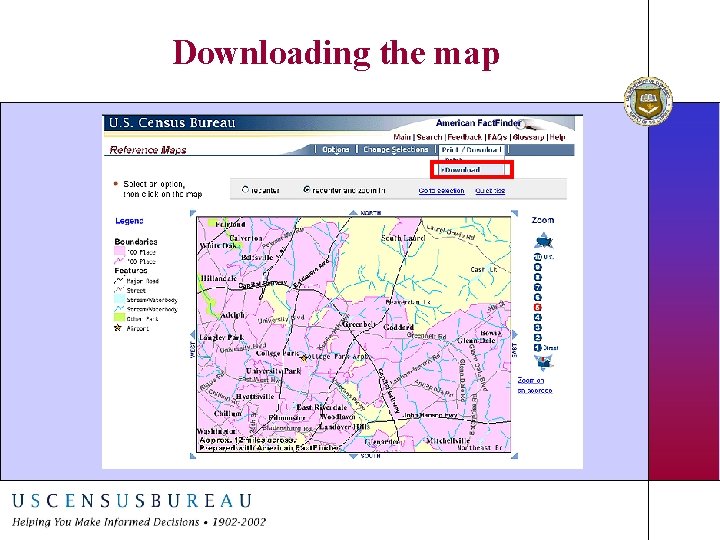Select zoom level 4 button

click(x=538, y=317)
